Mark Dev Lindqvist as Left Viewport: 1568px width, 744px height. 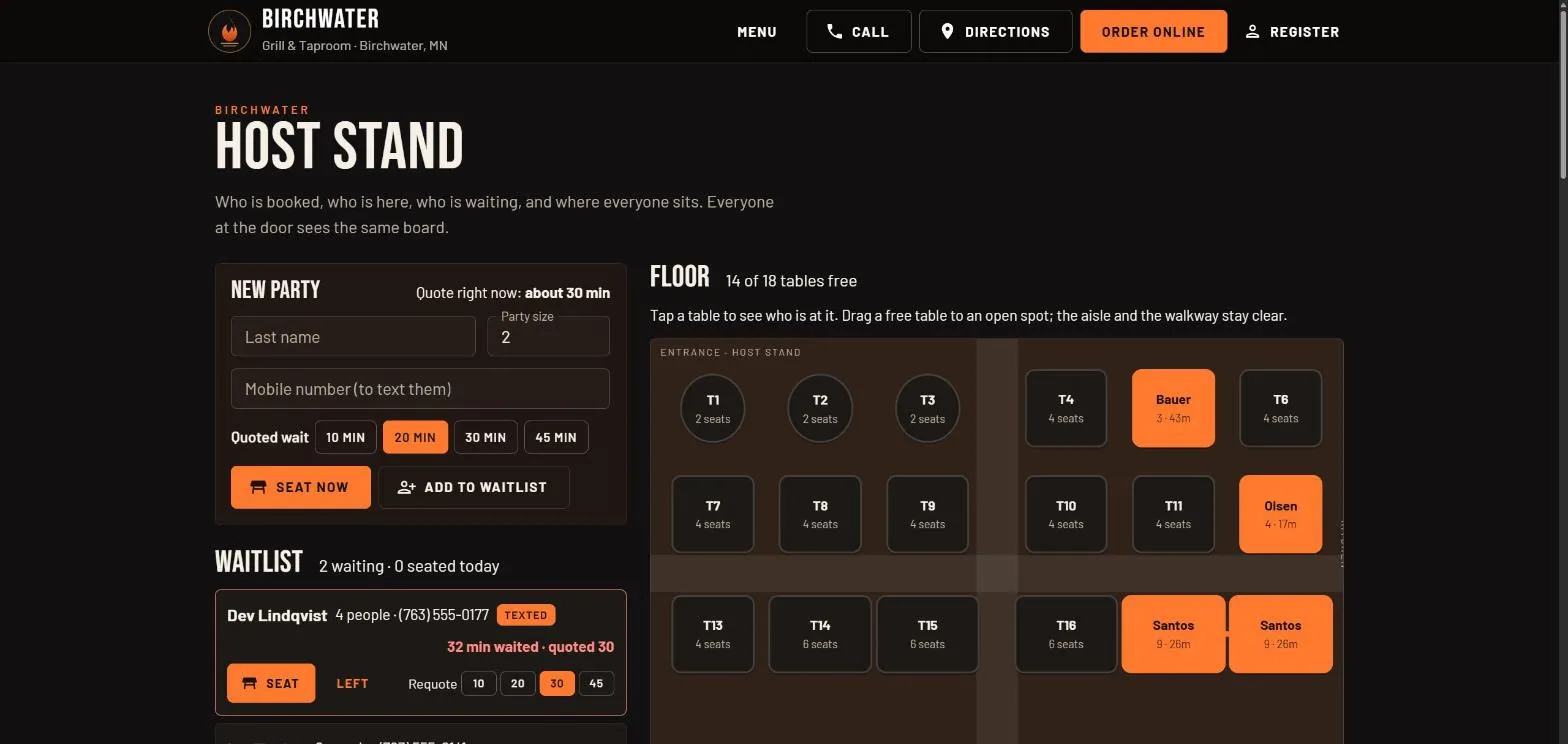[352, 683]
